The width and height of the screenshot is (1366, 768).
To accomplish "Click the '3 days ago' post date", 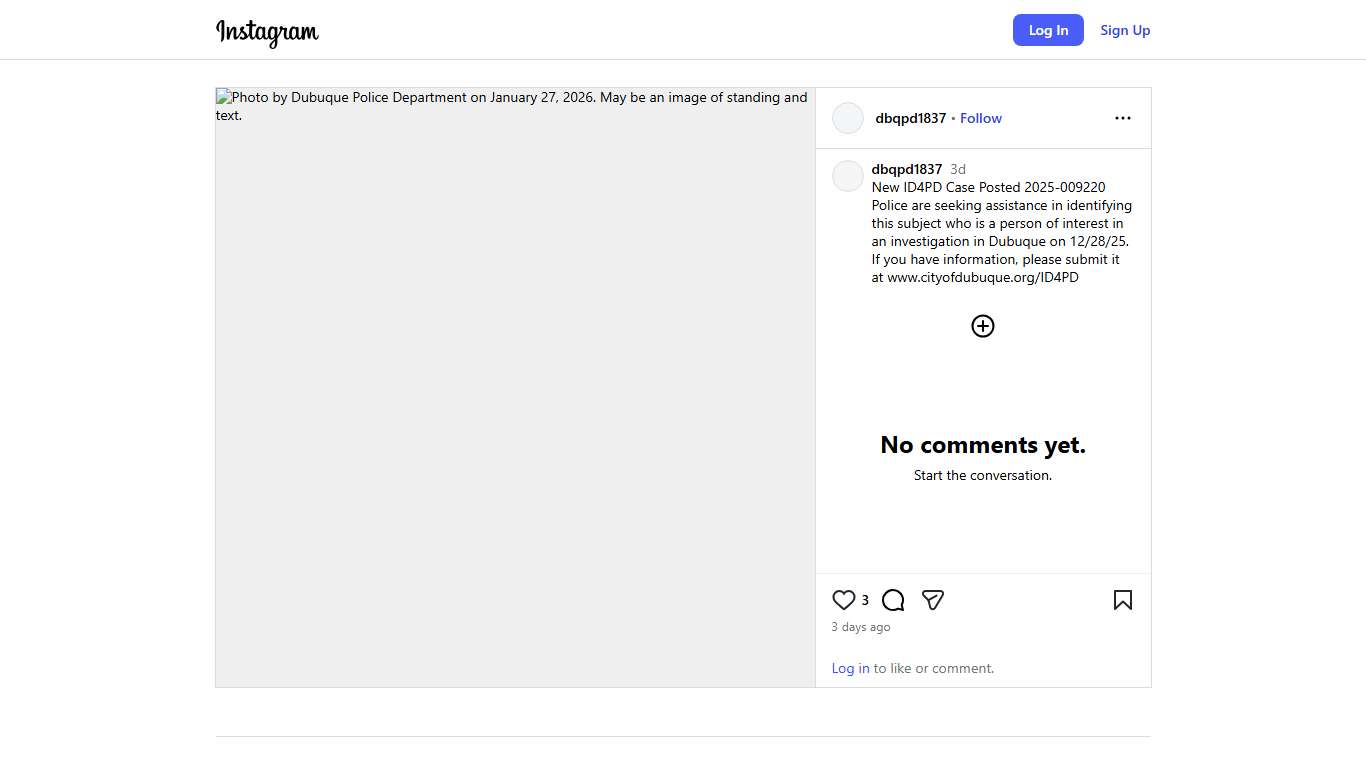I will click(860, 627).
